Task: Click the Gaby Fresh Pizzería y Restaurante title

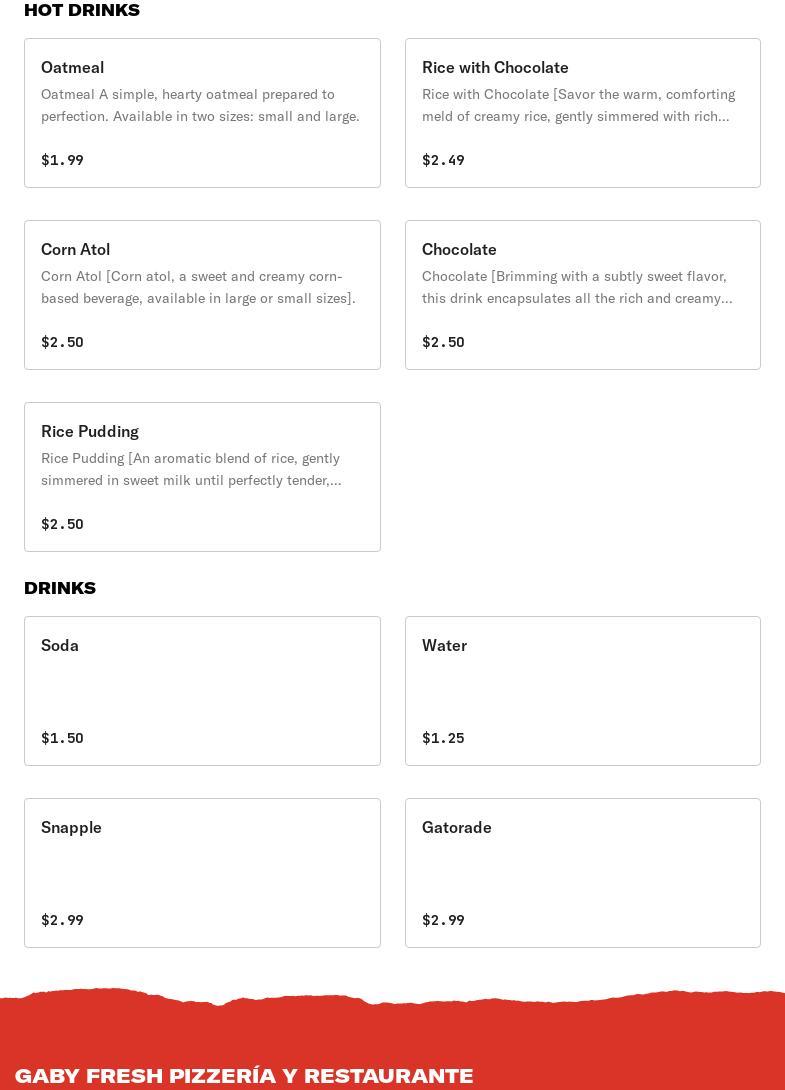Action: [x=244, y=1076]
